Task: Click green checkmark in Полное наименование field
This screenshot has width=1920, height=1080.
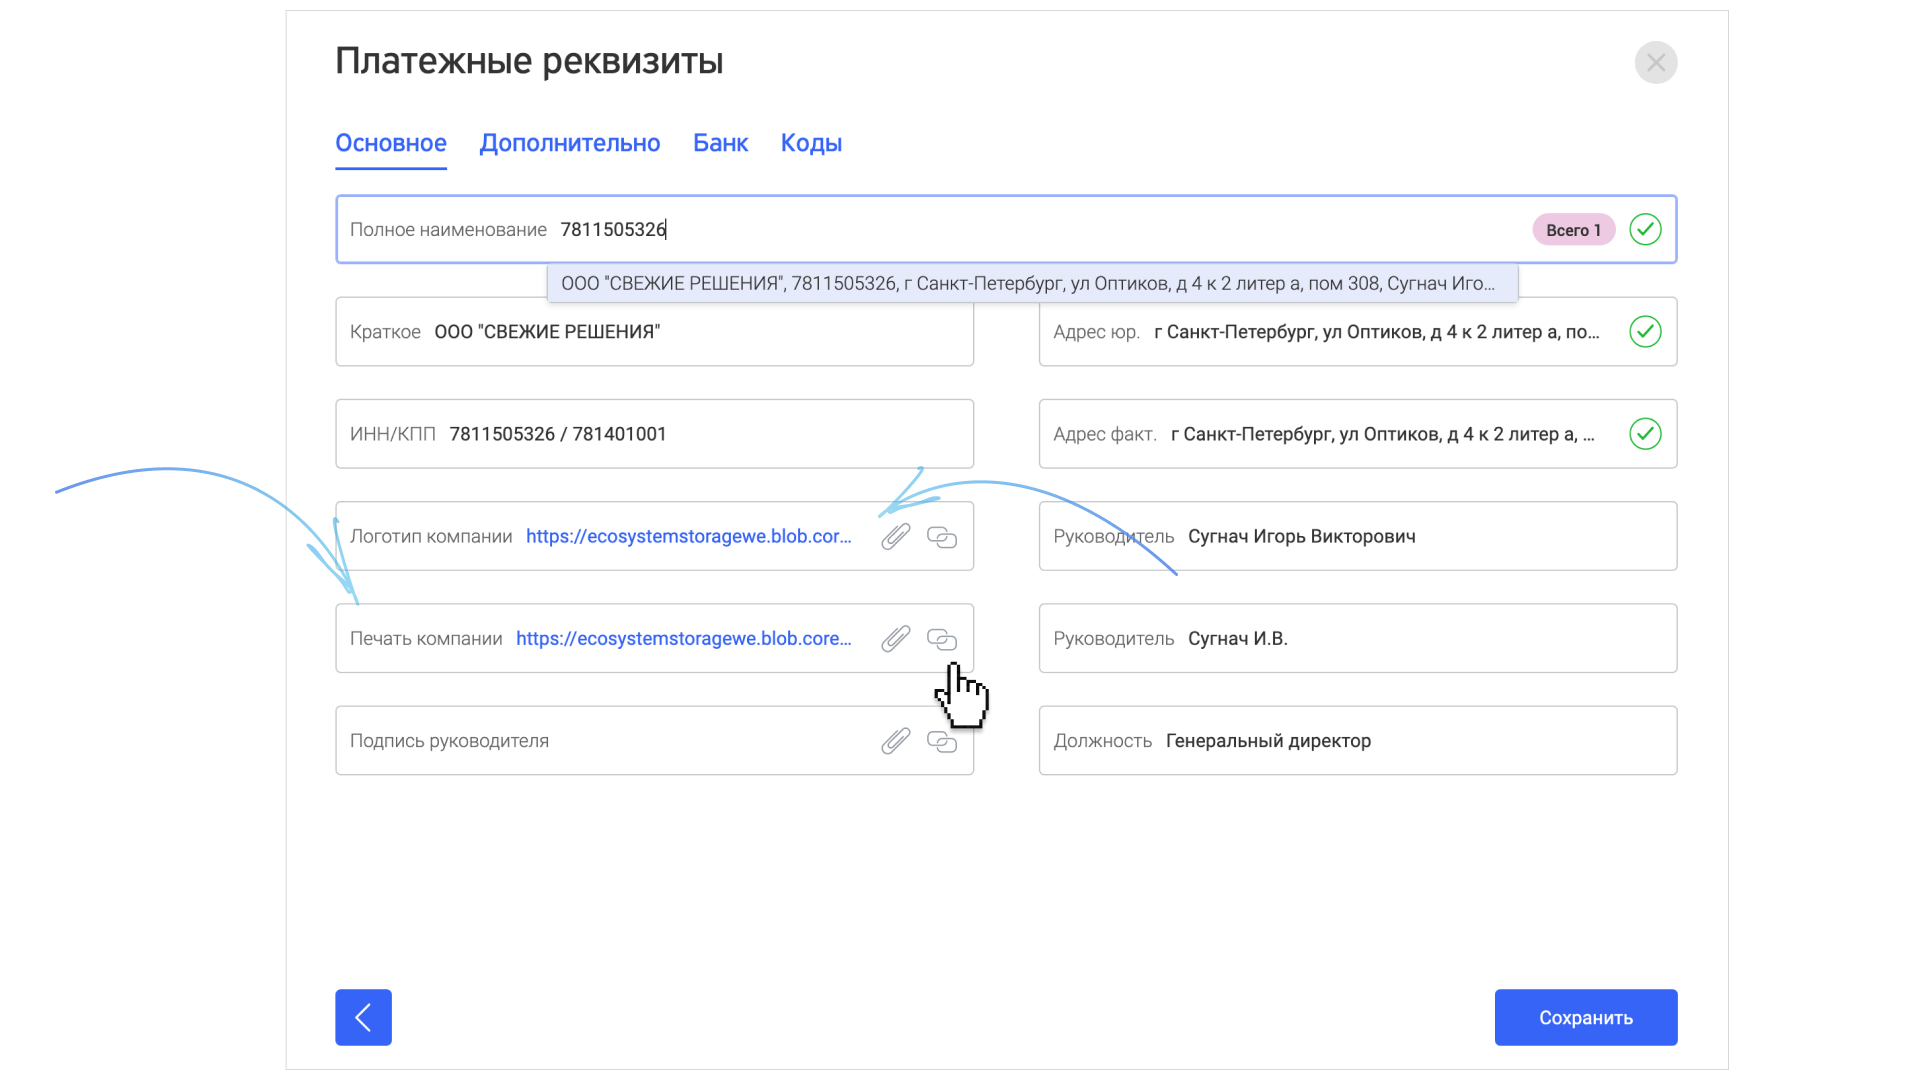Action: [1645, 229]
